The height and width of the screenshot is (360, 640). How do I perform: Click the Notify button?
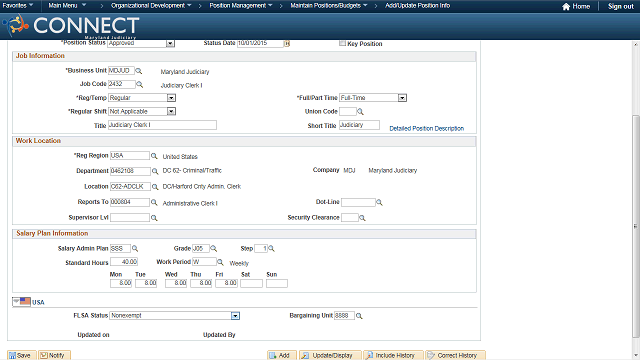[54, 356]
